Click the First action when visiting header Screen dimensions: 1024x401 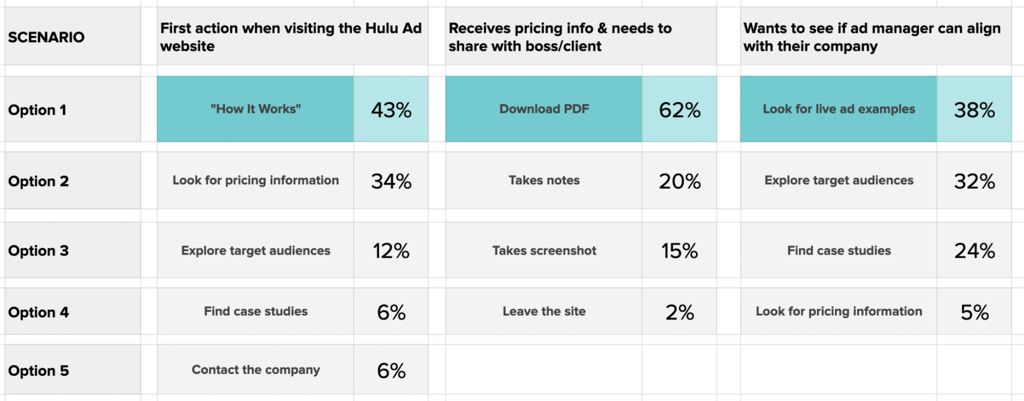coord(293,37)
